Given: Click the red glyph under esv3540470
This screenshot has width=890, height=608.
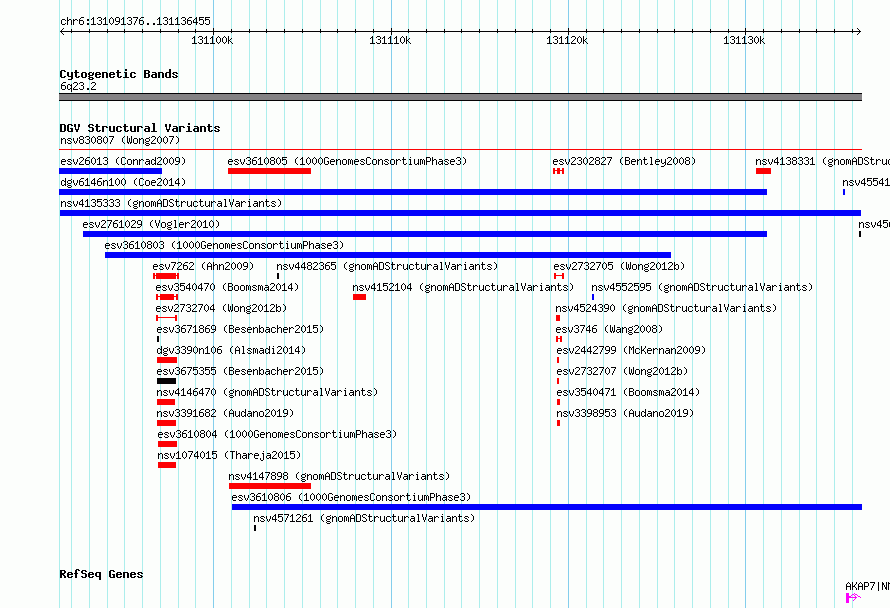Looking at the screenshot, I should (167, 297).
